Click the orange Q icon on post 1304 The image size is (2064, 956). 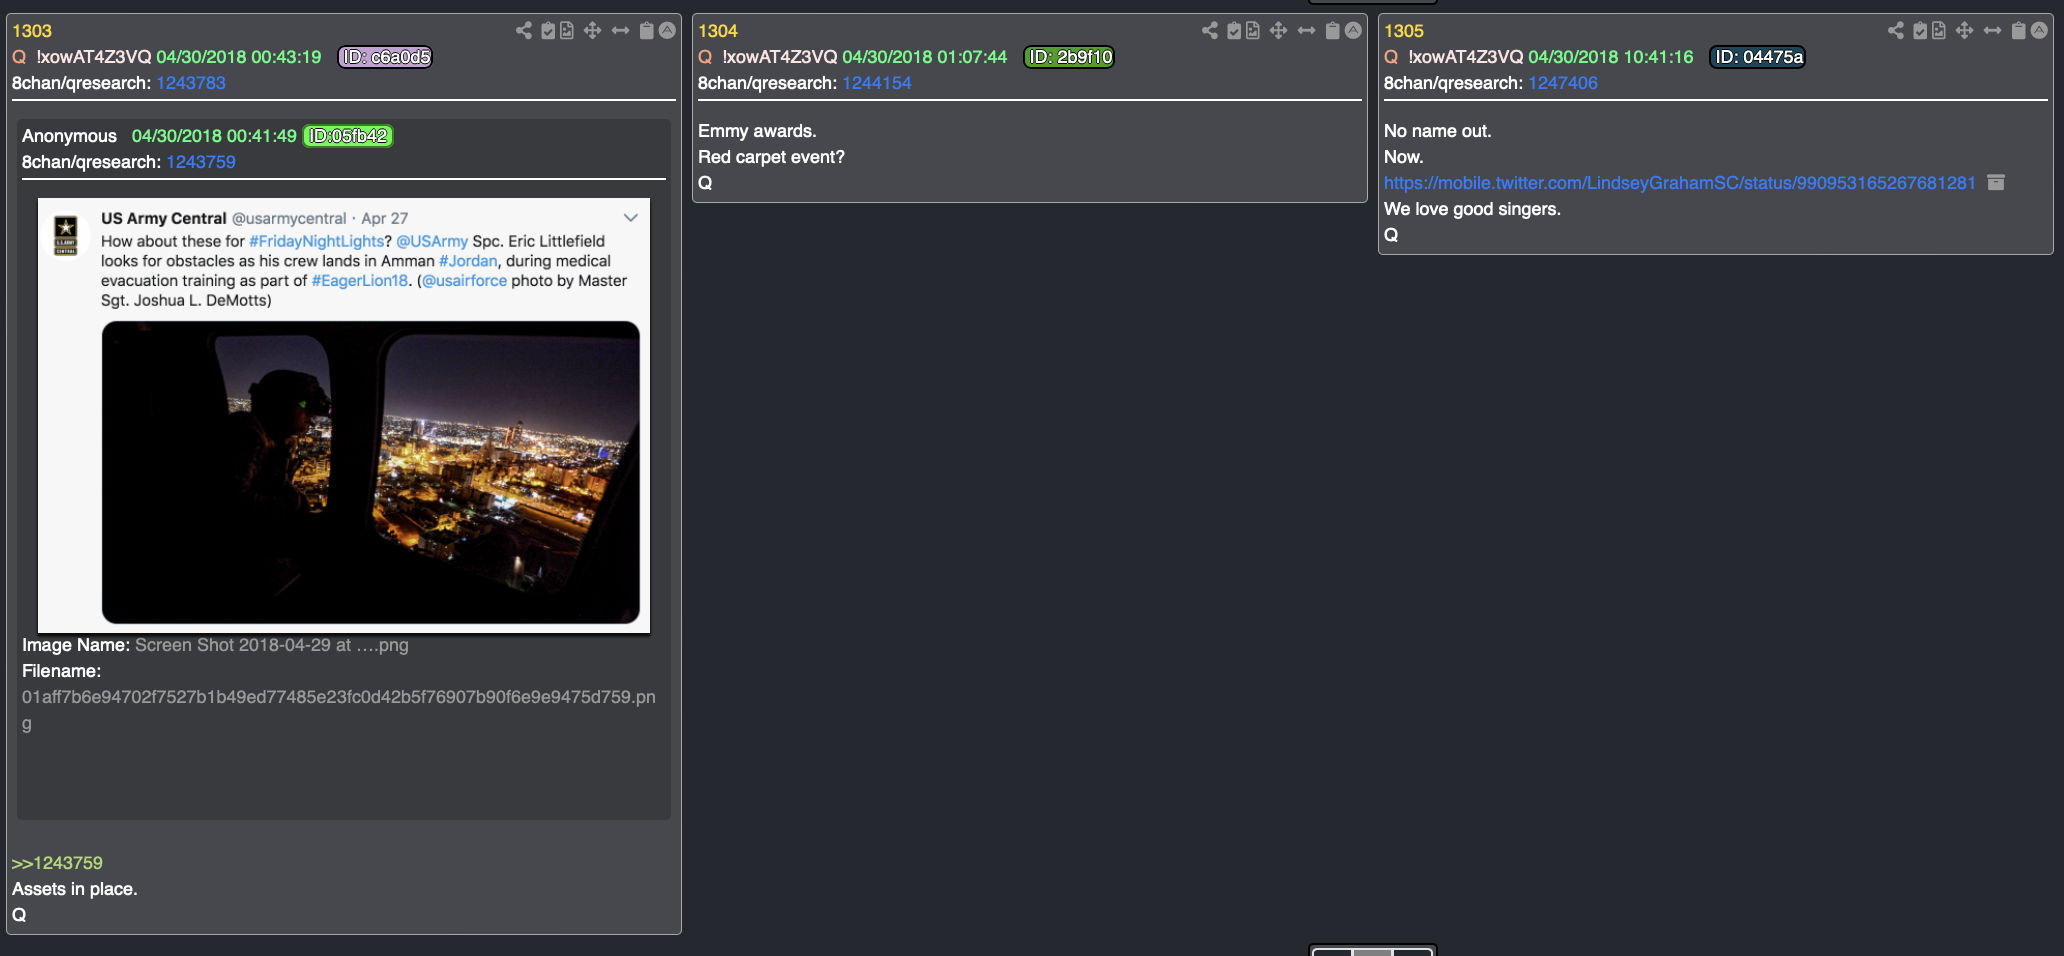click(705, 57)
